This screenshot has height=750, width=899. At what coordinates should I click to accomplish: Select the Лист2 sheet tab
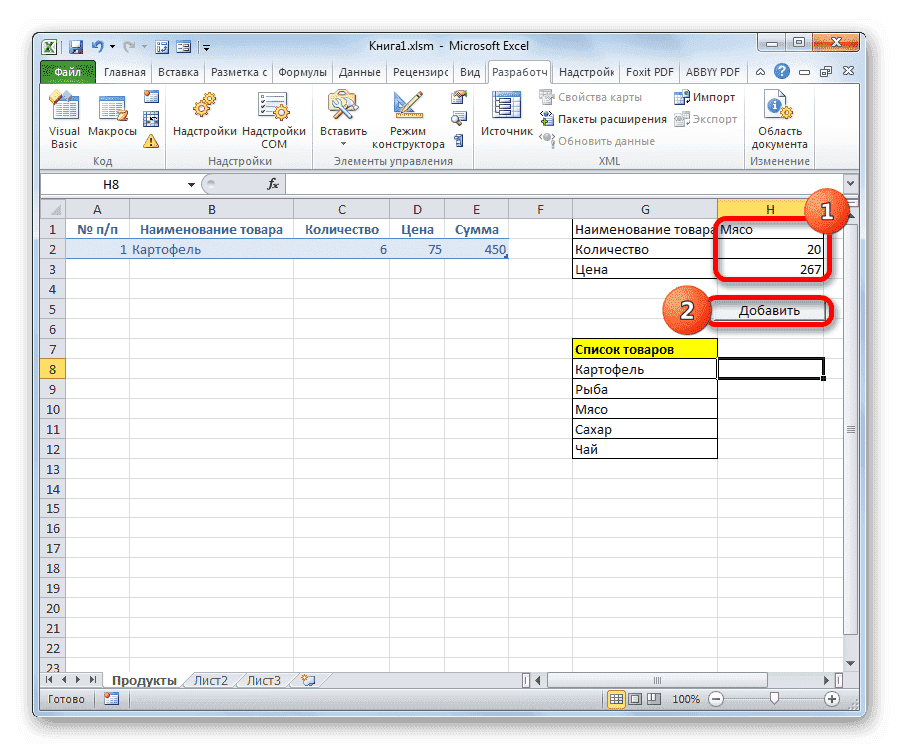coord(209,679)
